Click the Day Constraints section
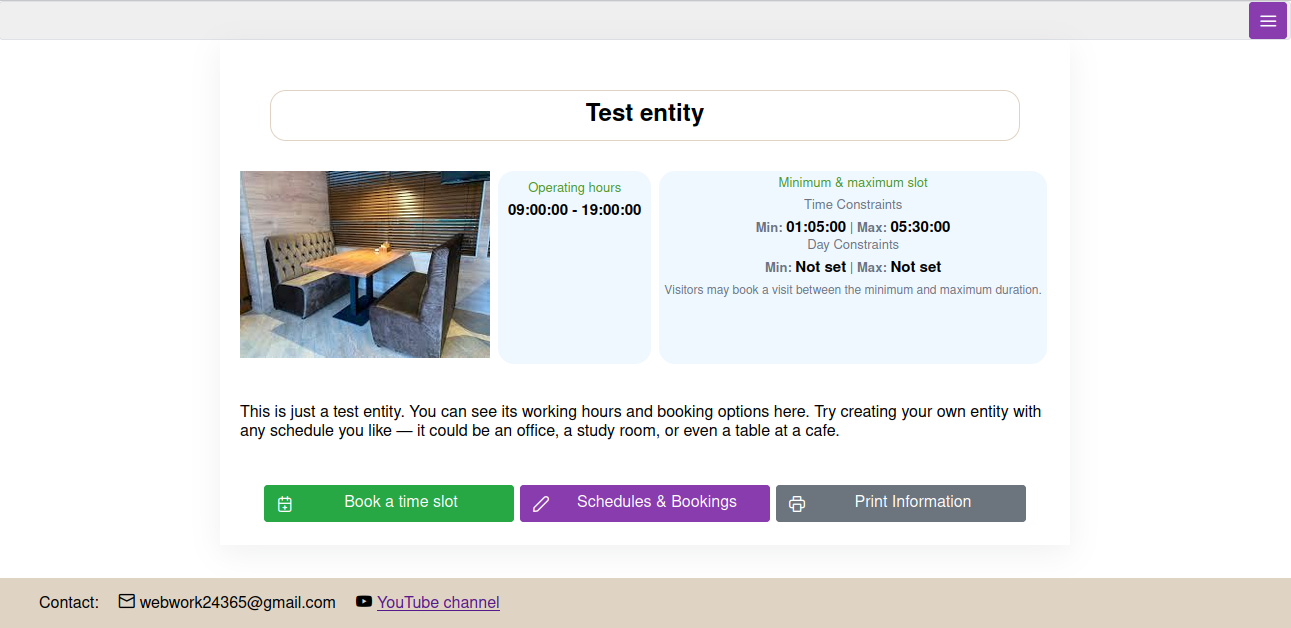Screen dimensions: 1291x628 852,244
